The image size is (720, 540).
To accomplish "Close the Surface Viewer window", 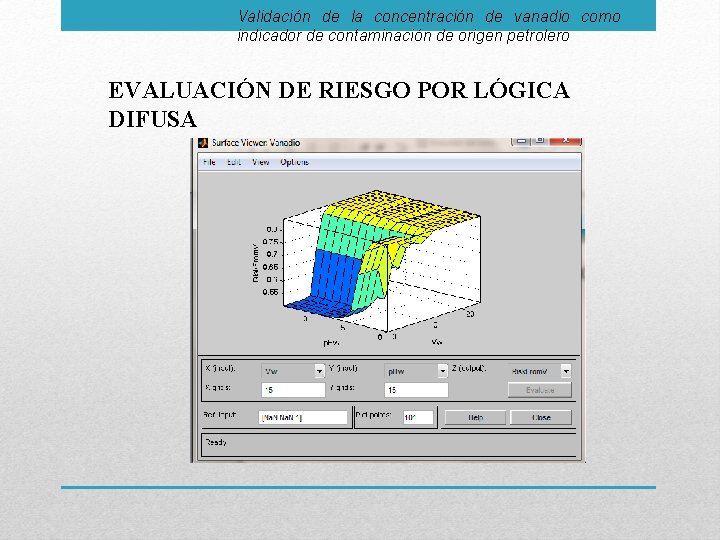I will [x=566, y=140].
